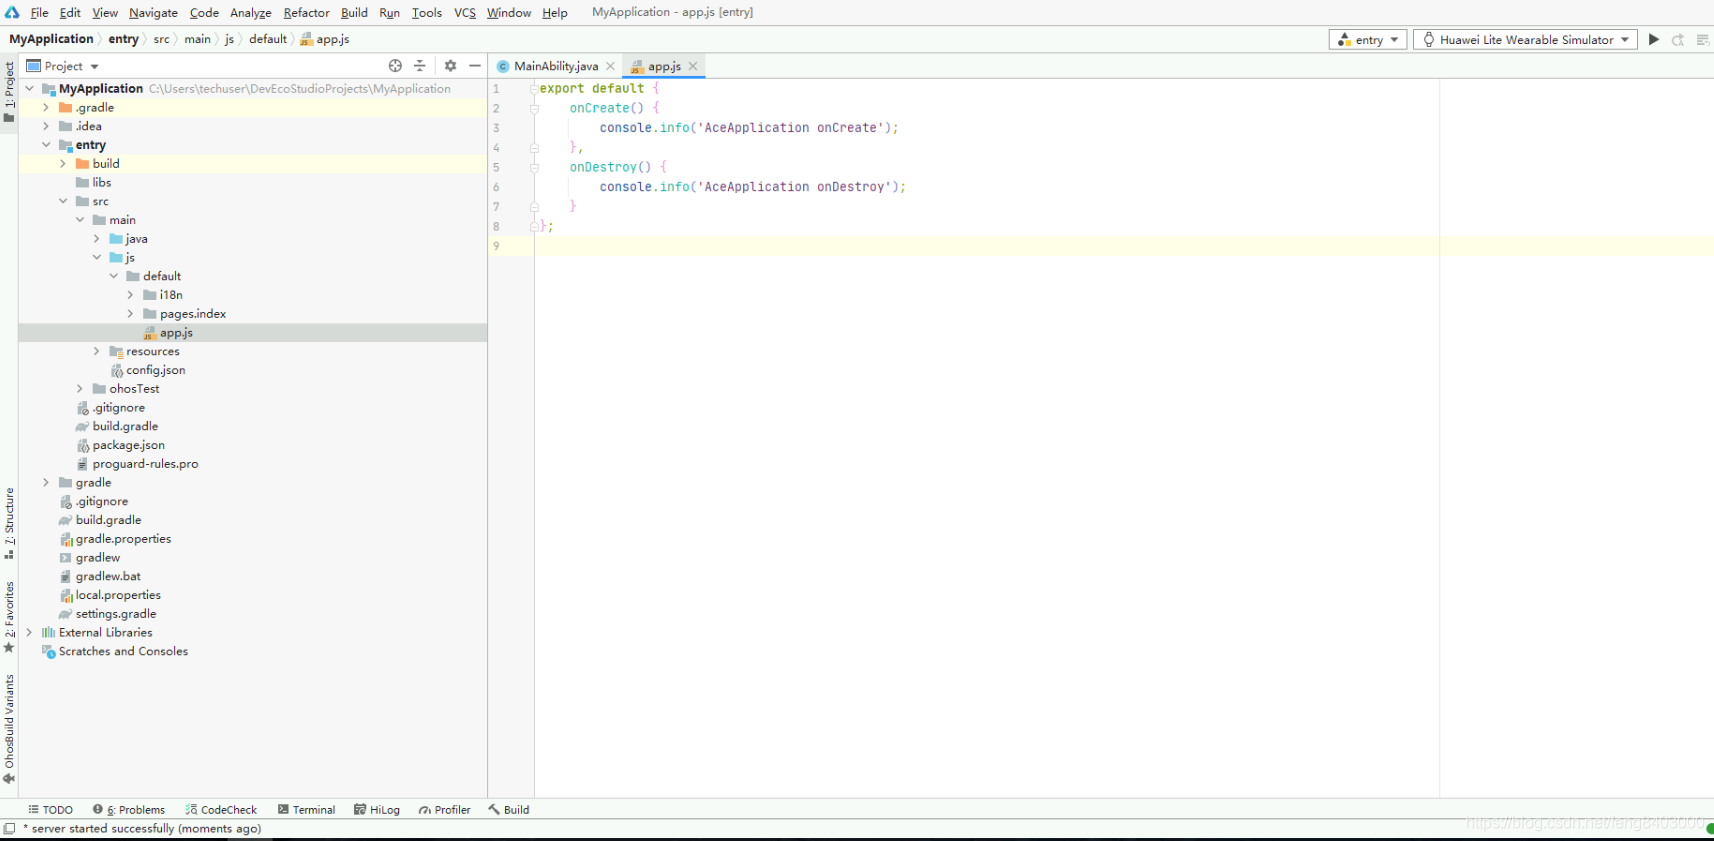Click the tool windows toggle icon in status bar corner
The image size is (1714, 841).
(9, 829)
